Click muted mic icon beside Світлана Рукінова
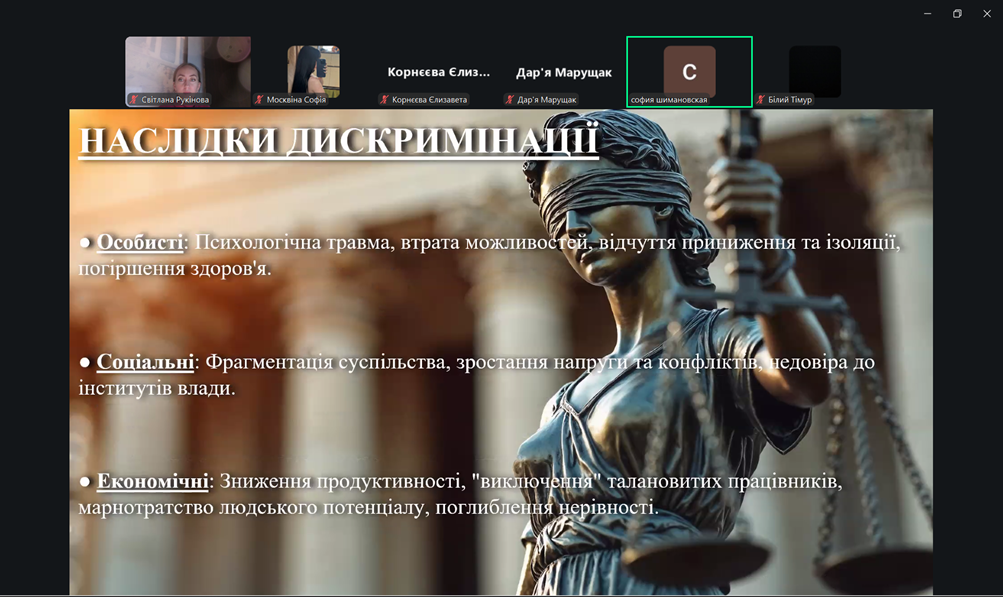This screenshot has width=1003, height=597. [134, 100]
